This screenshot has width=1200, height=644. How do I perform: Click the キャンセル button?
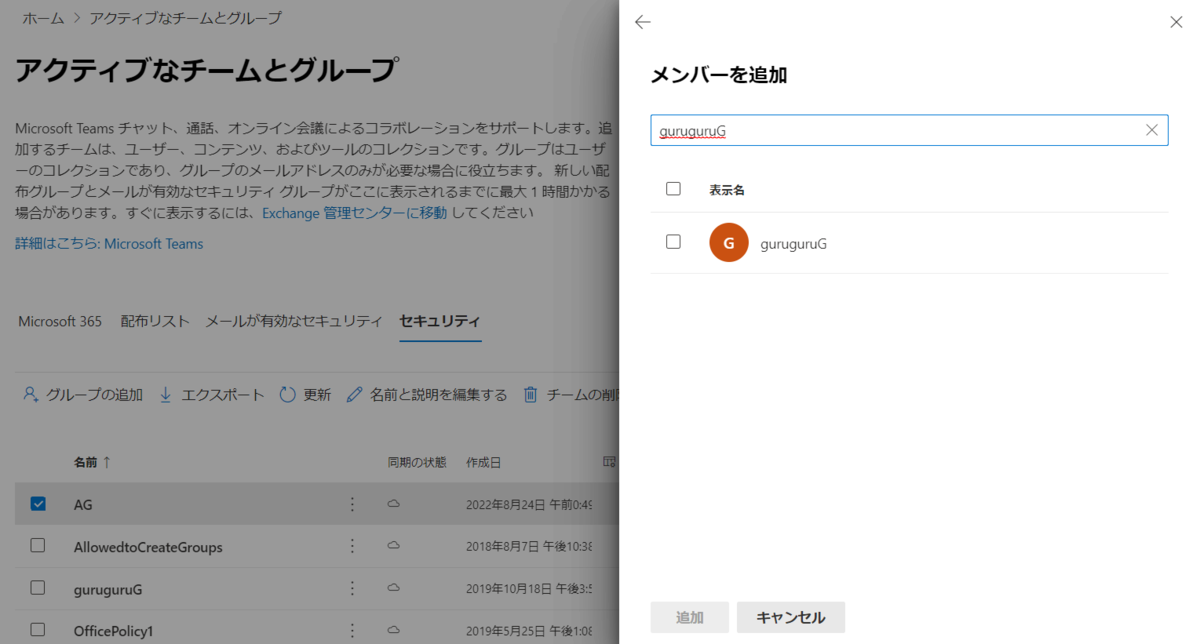pyautogui.click(x=791, y=617)
